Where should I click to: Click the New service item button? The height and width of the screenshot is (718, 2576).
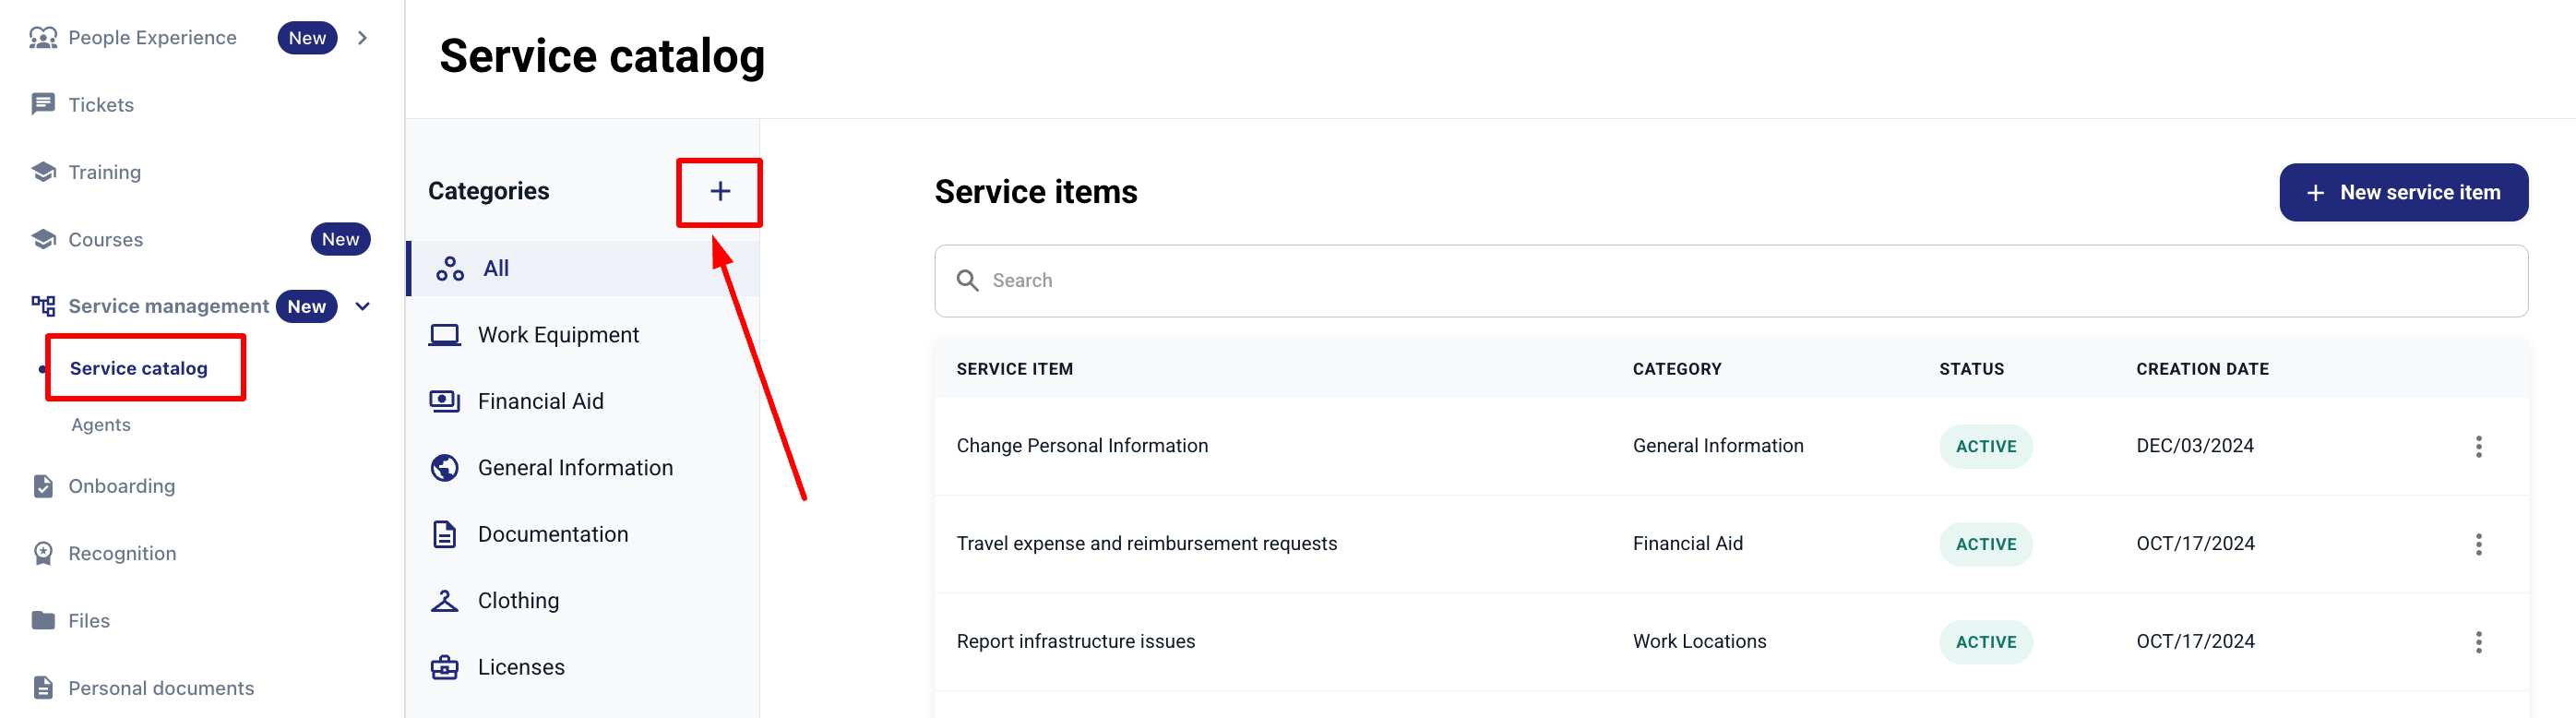pyautogui.click(x=2403, y=192)
